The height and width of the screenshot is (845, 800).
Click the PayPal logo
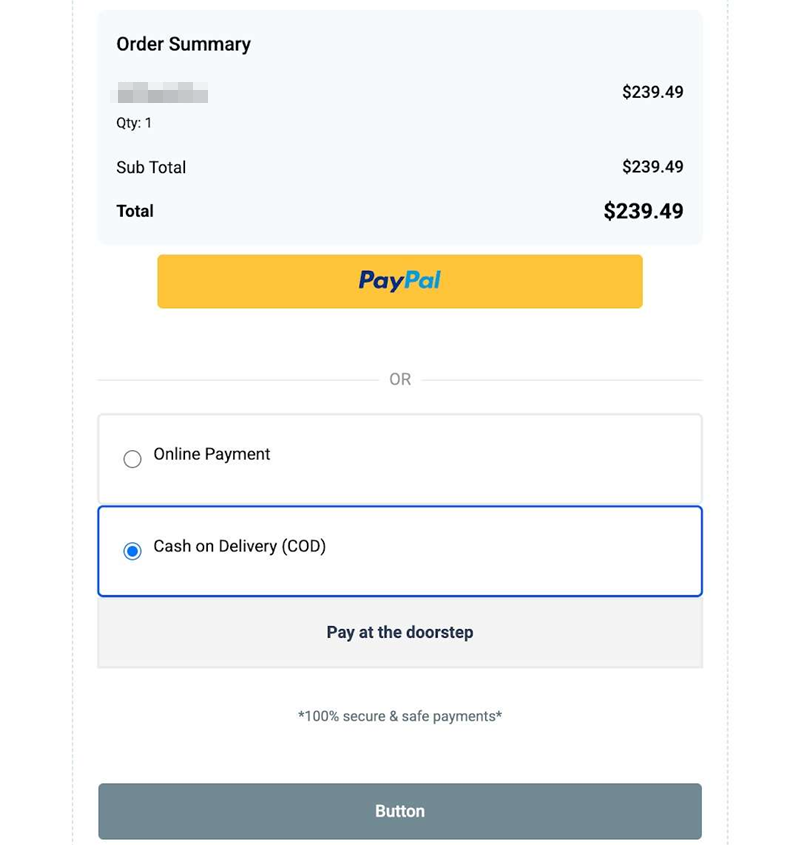coord(400,281)
